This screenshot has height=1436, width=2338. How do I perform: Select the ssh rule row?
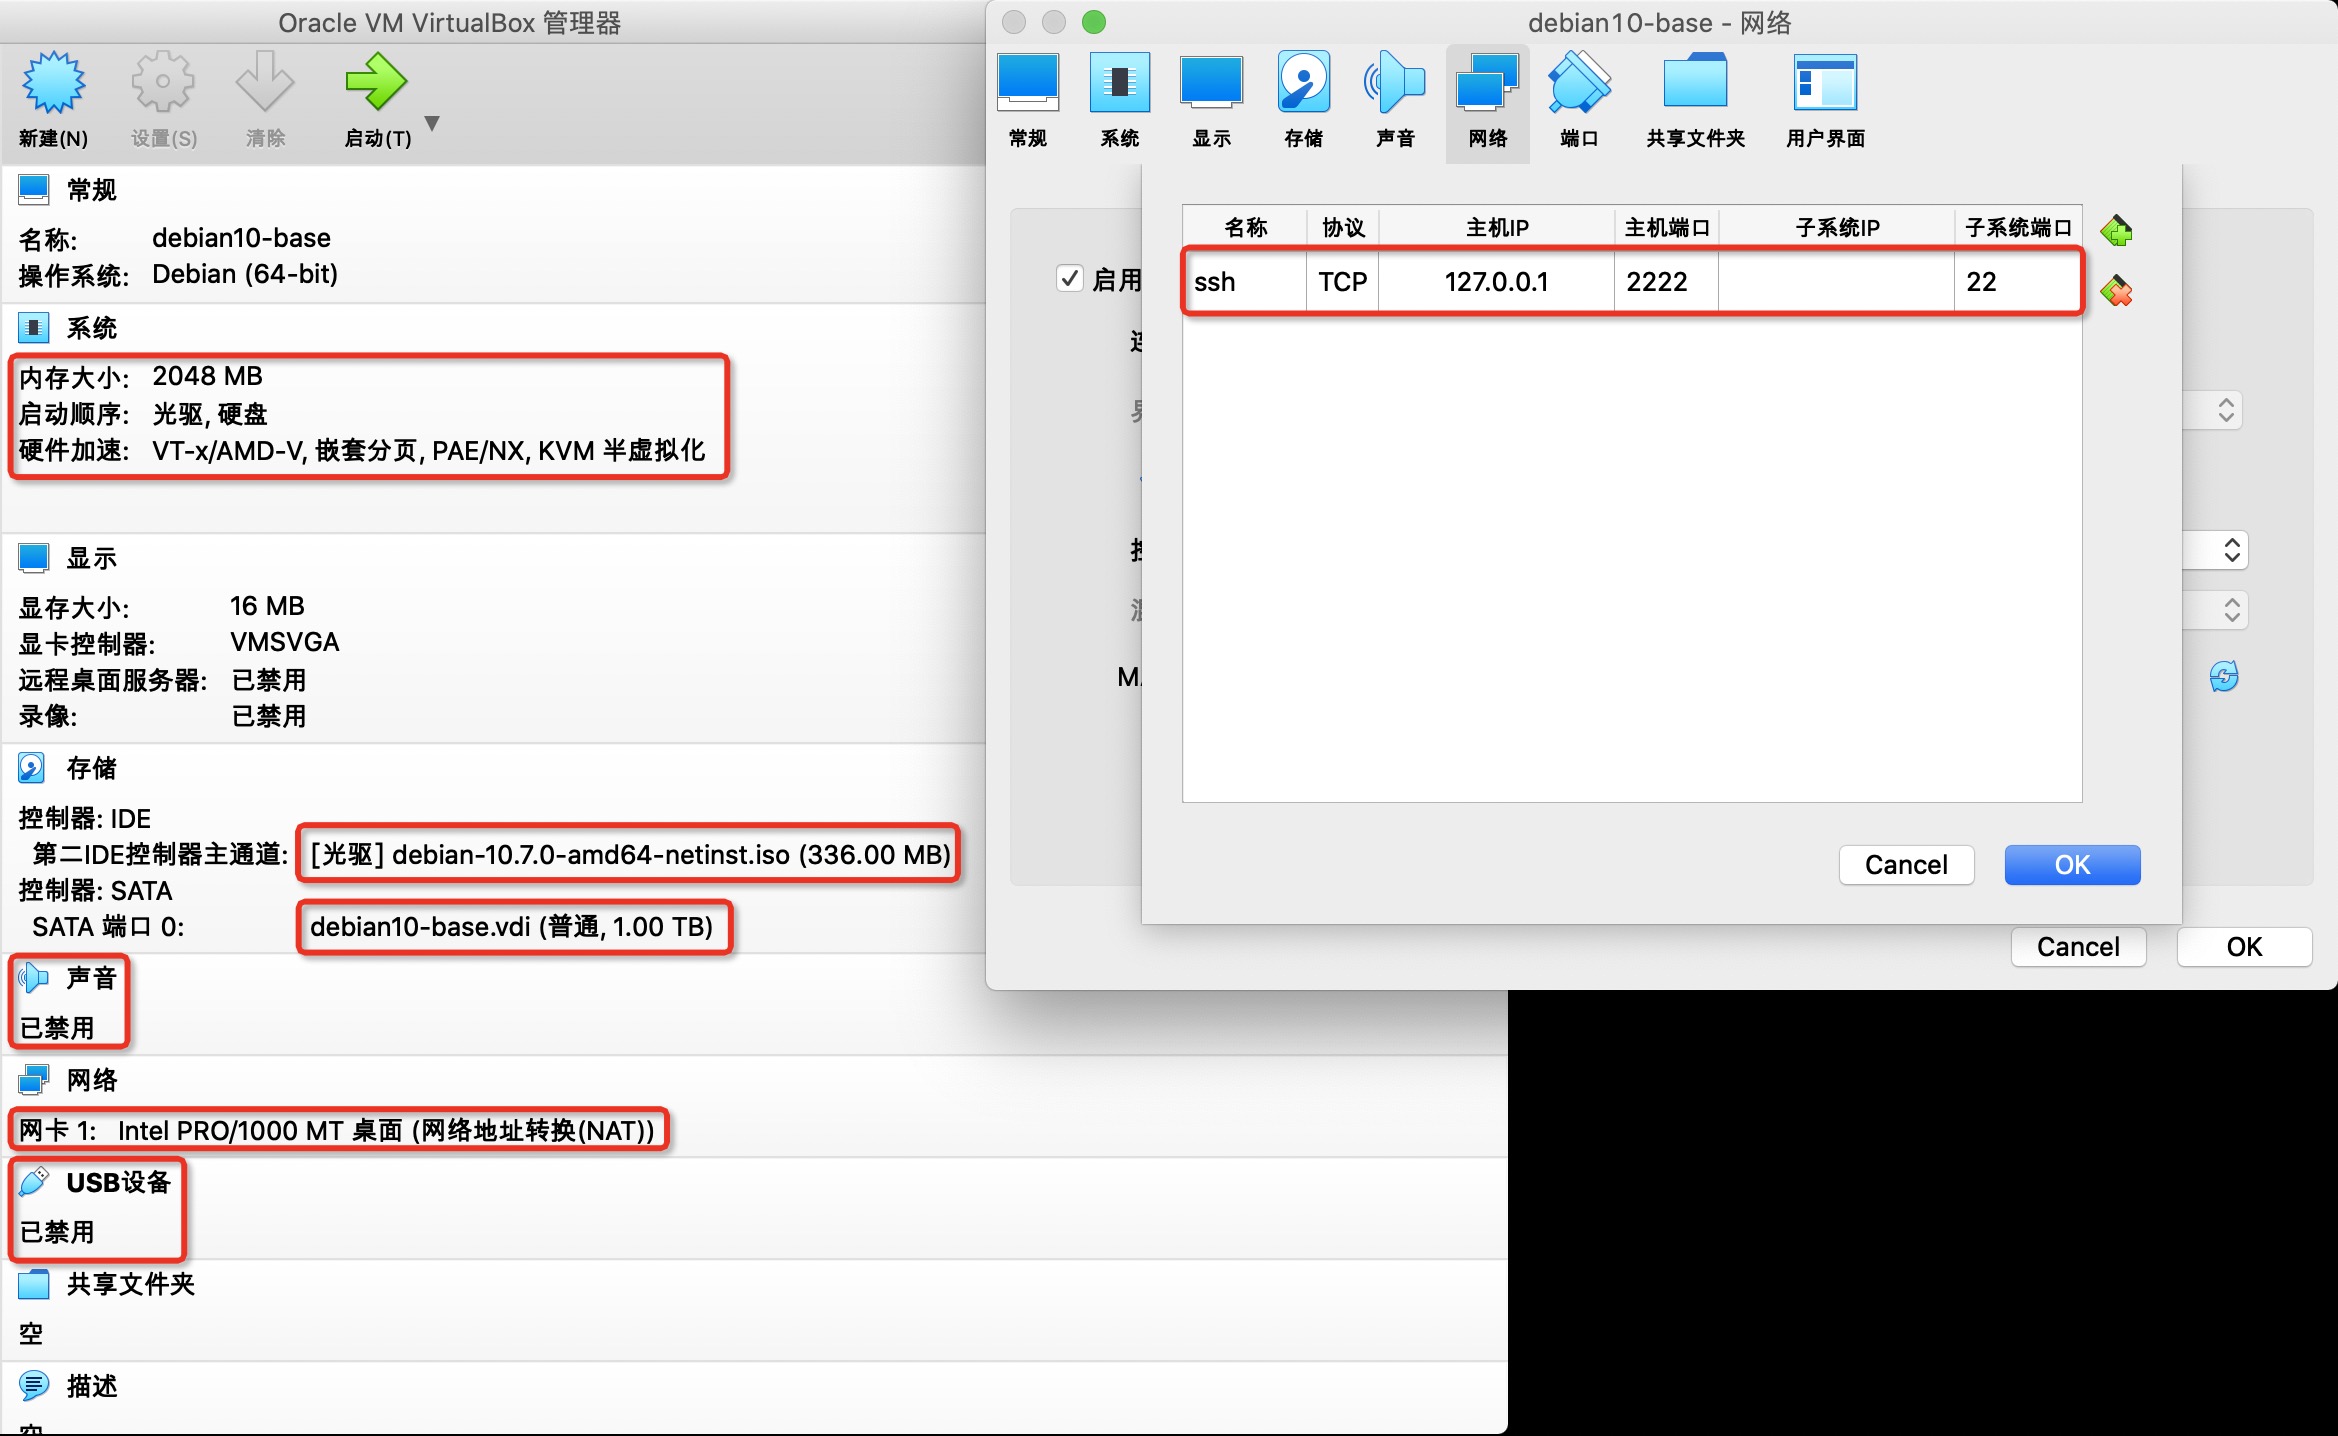[x=1244, y=281]
